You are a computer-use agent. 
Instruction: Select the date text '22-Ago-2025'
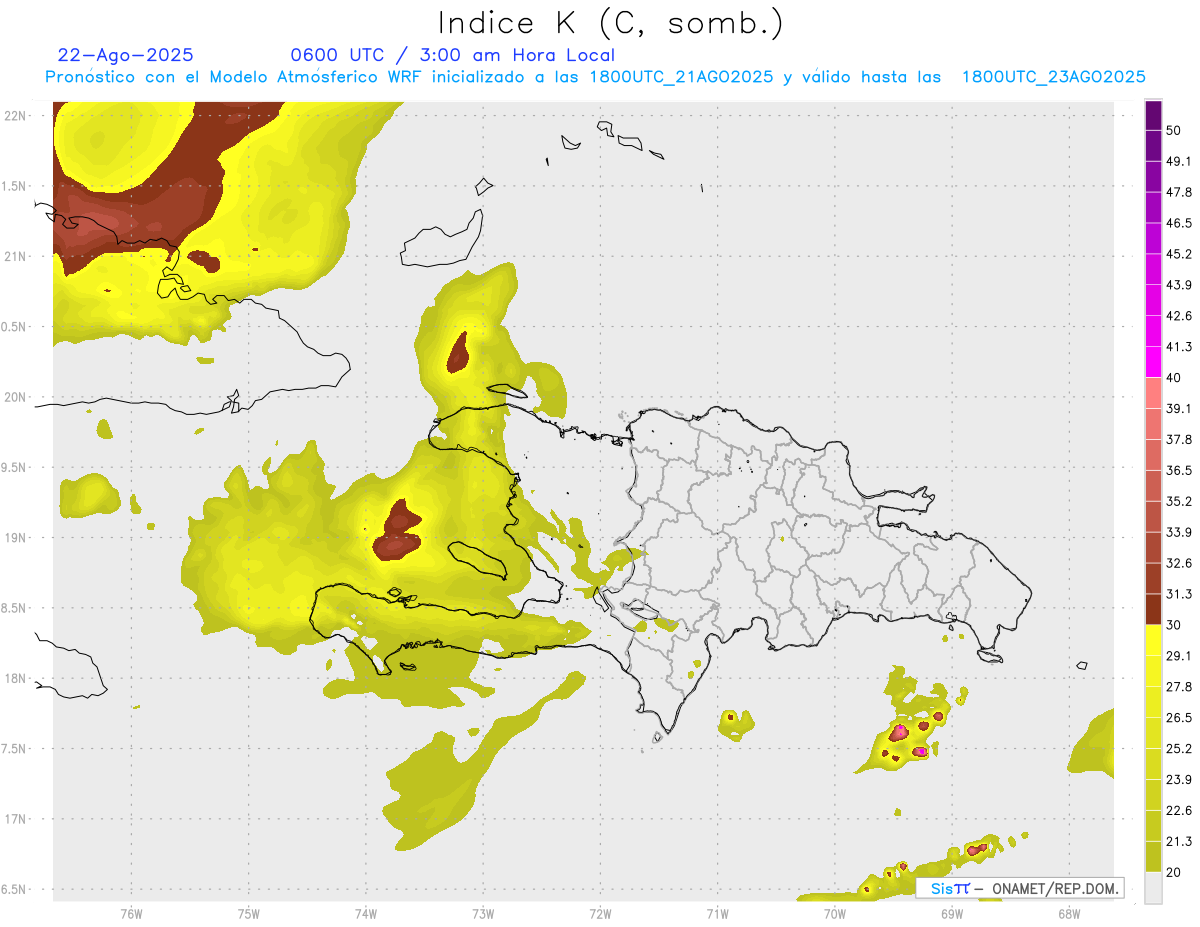(126, 55)
